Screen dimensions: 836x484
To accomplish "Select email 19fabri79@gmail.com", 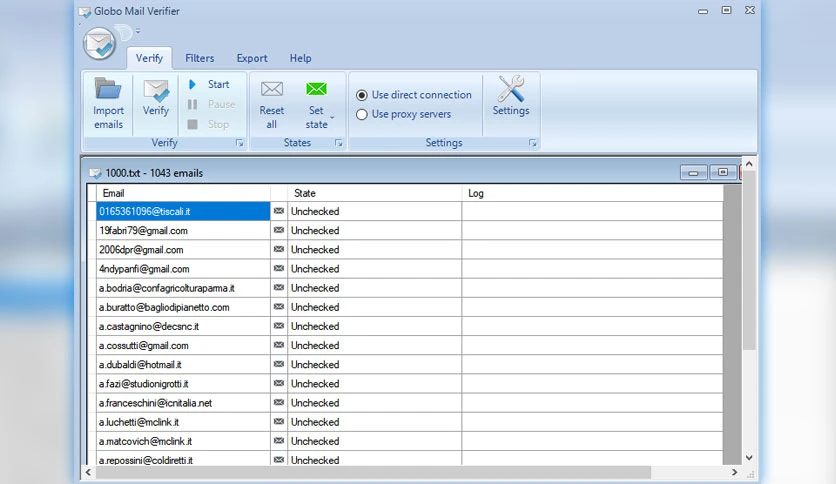I will (183, 230).
